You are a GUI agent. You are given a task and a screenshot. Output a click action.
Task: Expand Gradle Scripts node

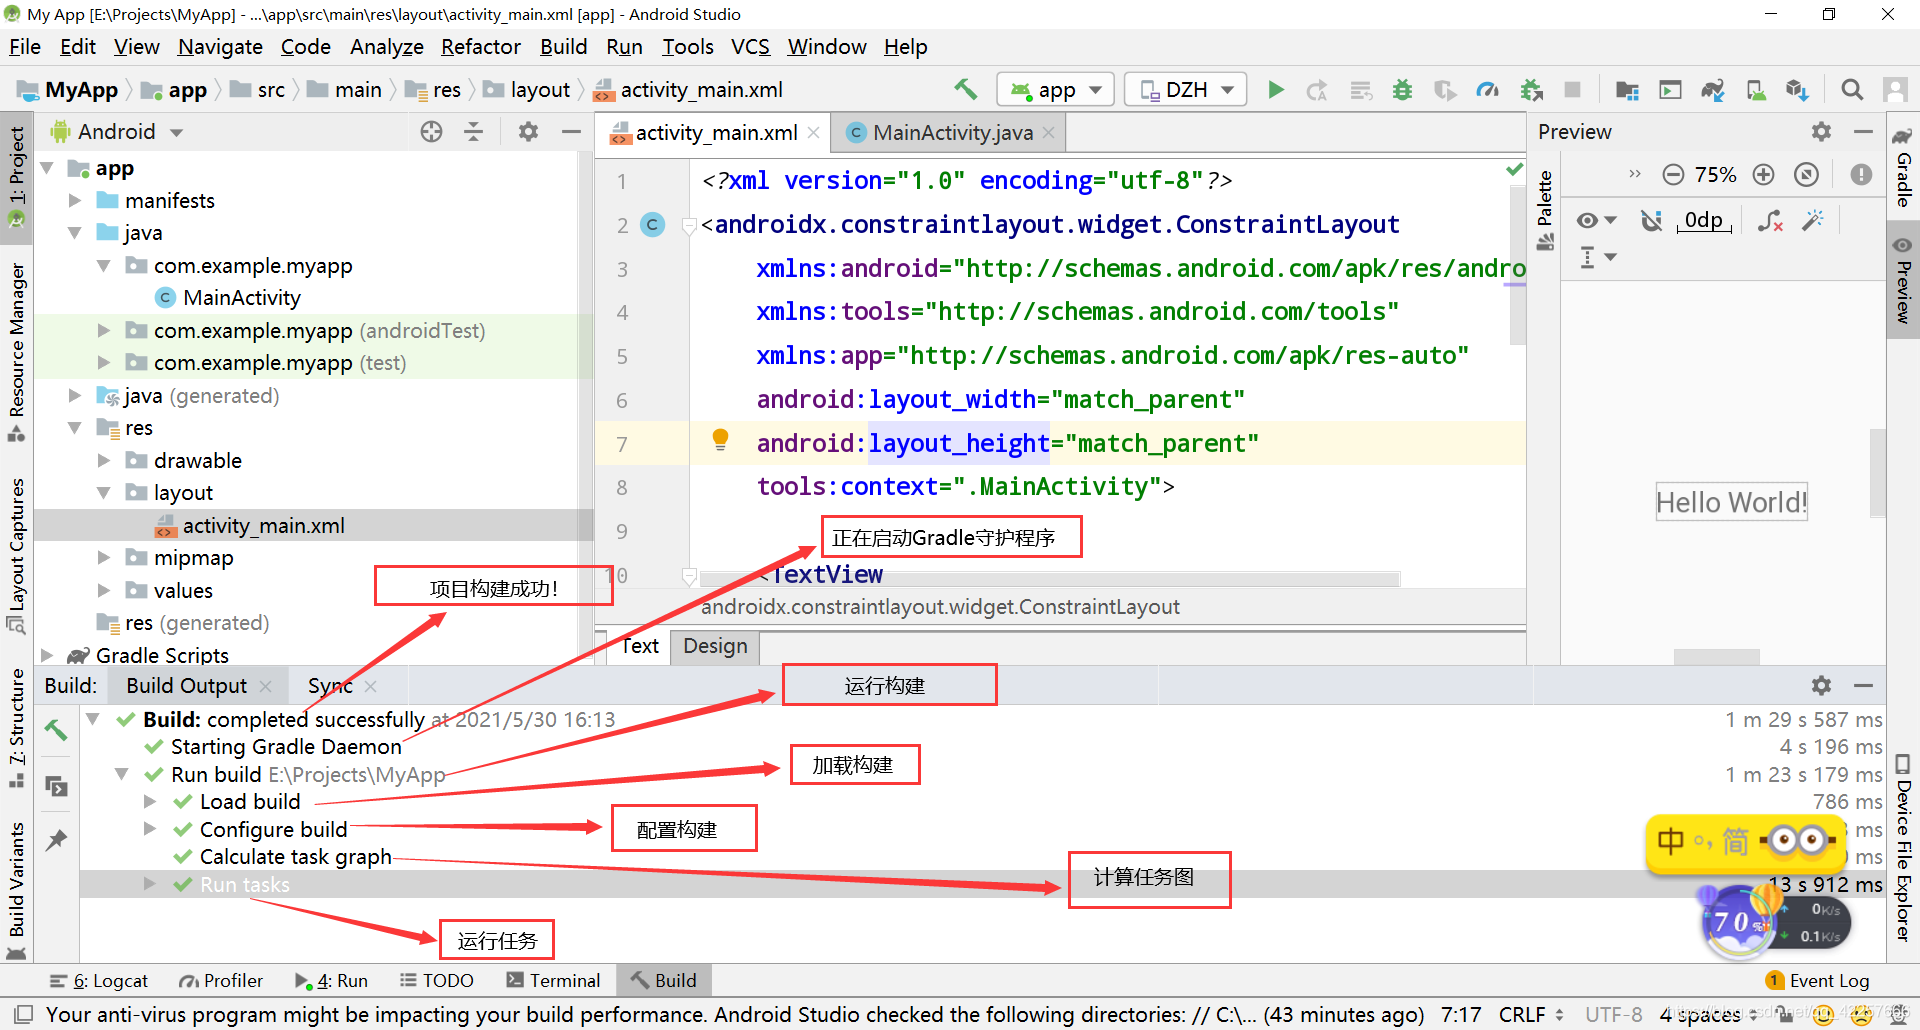tap(46, 656)
